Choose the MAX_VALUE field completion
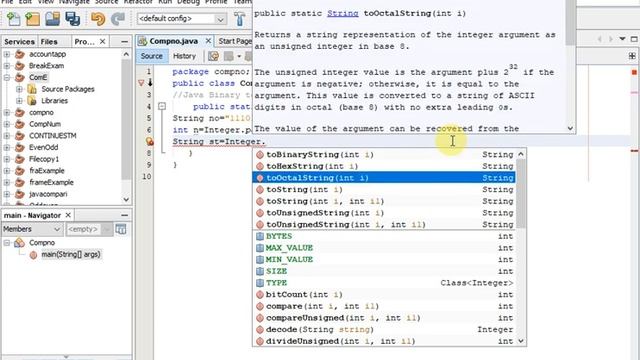640x360 pixels. [384, 248]
